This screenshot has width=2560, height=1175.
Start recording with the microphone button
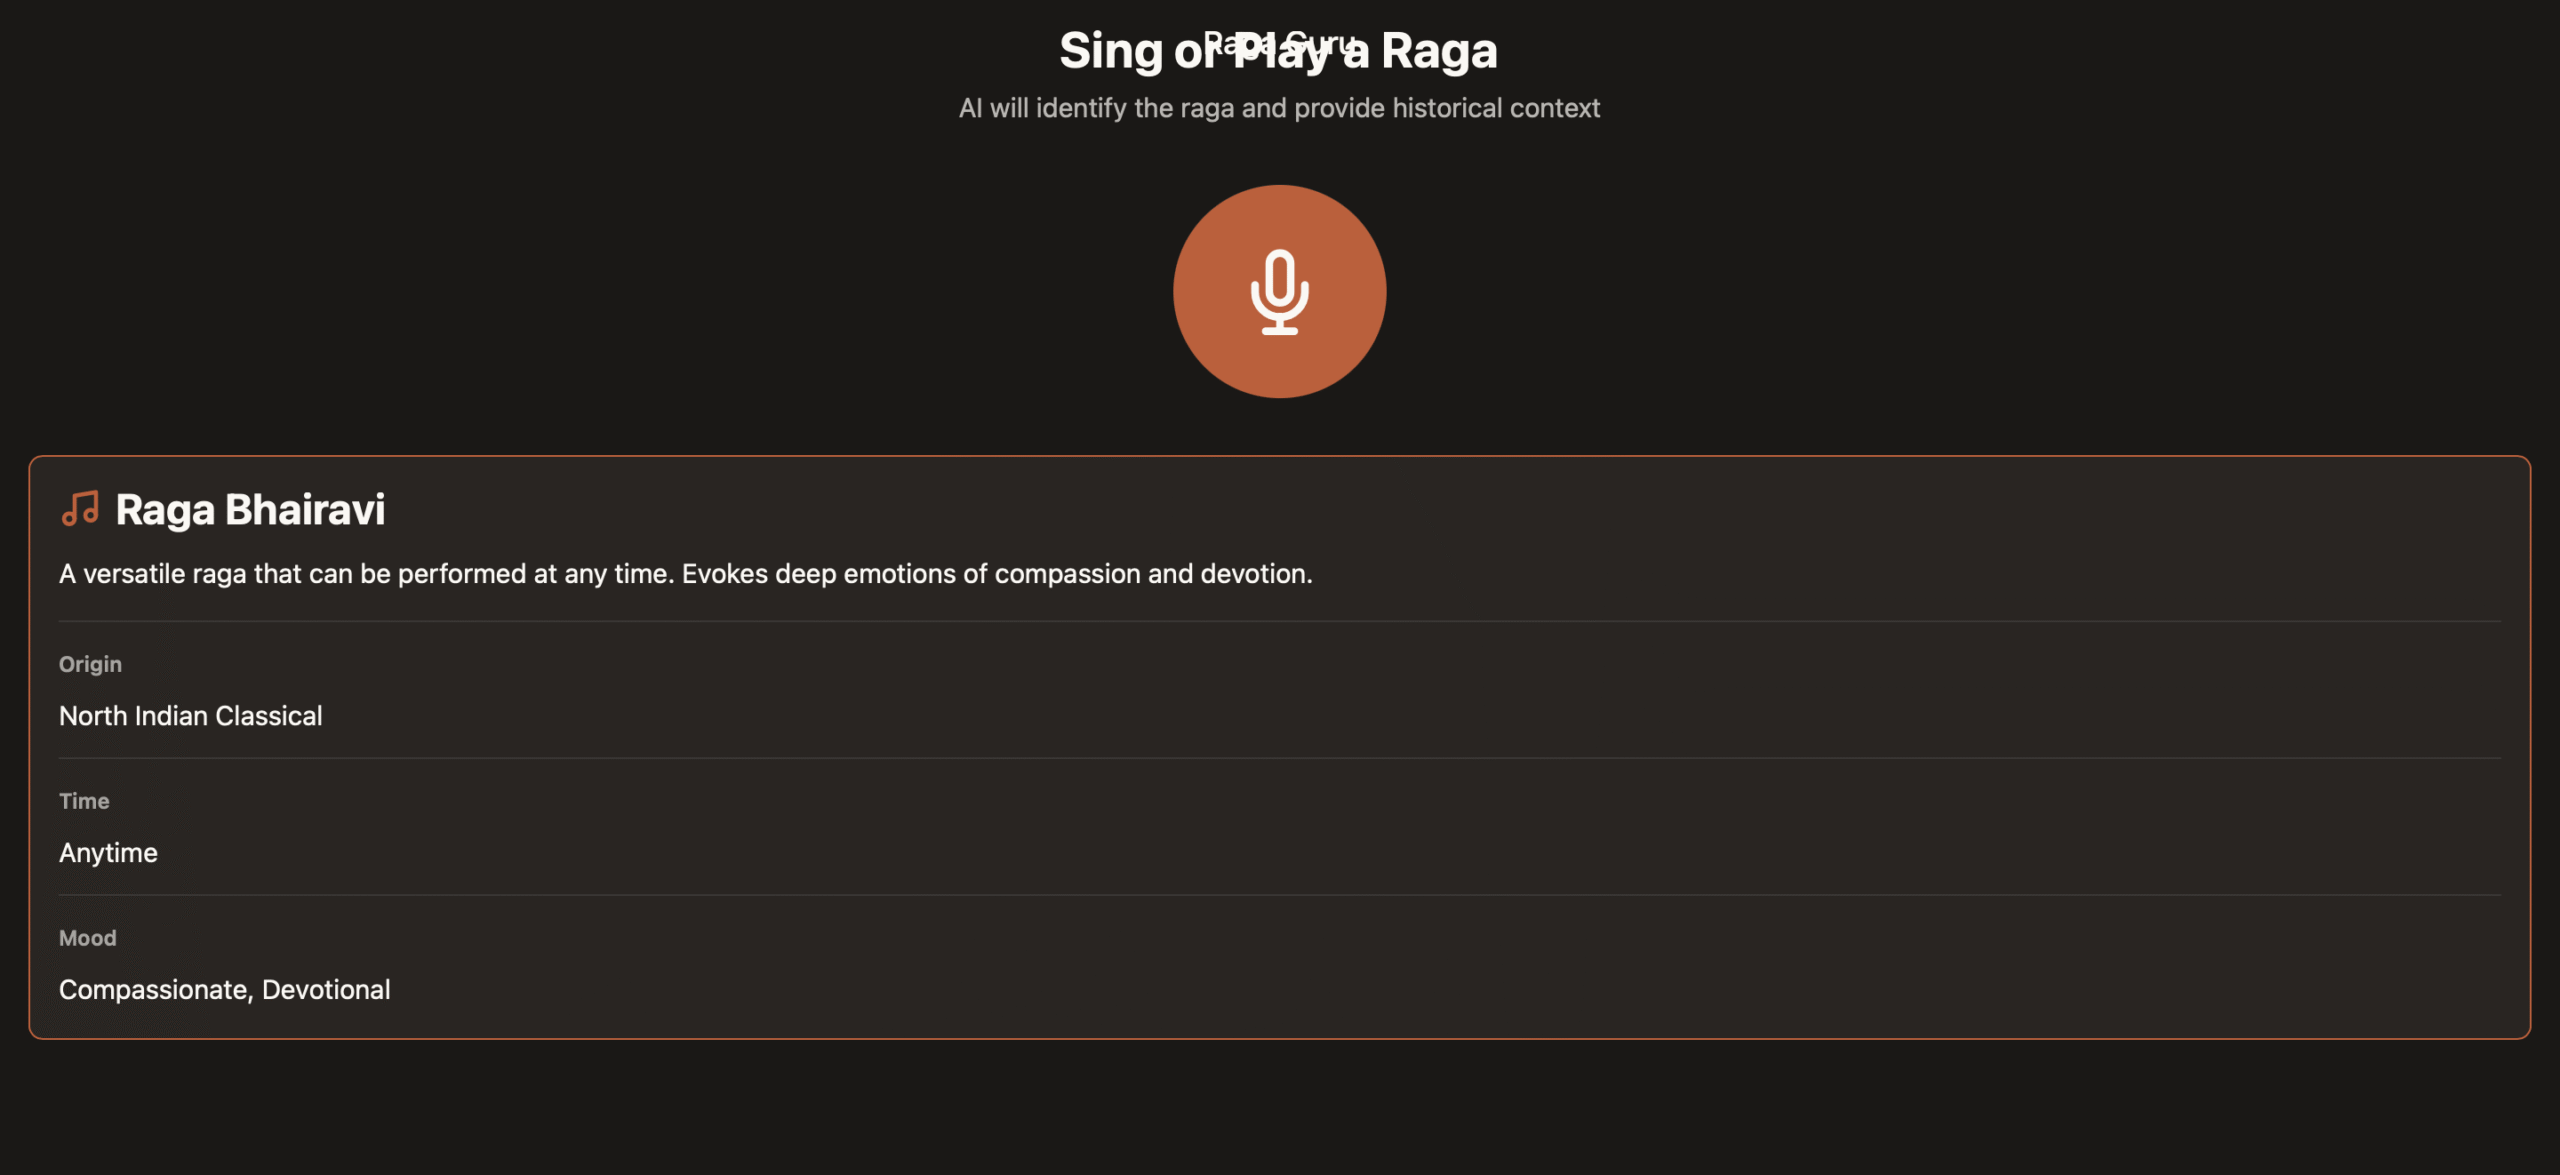point(1279,291)
